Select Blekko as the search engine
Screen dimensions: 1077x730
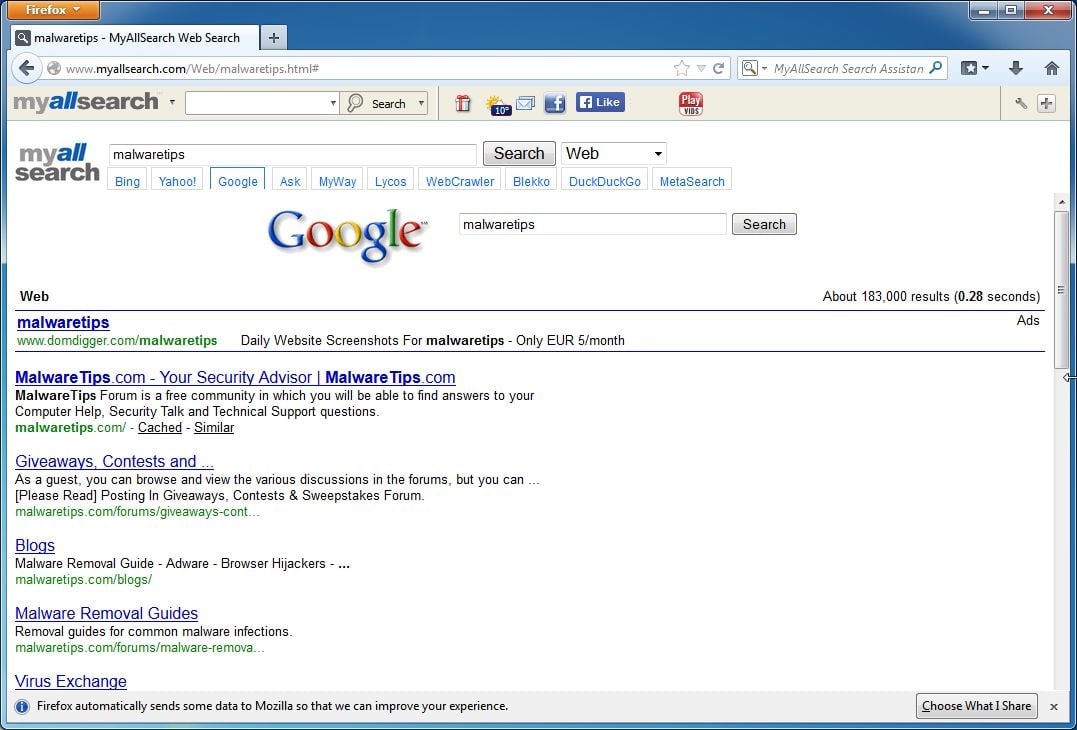click(x=531, y=181)
